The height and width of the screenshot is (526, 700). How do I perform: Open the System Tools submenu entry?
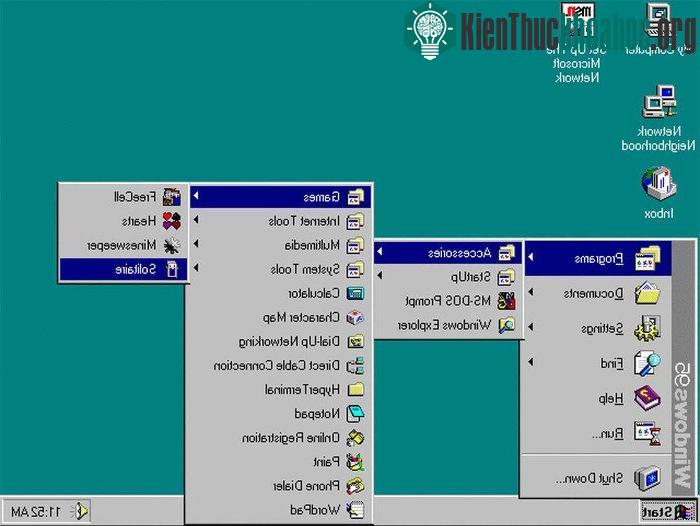[x=280, y=269]
